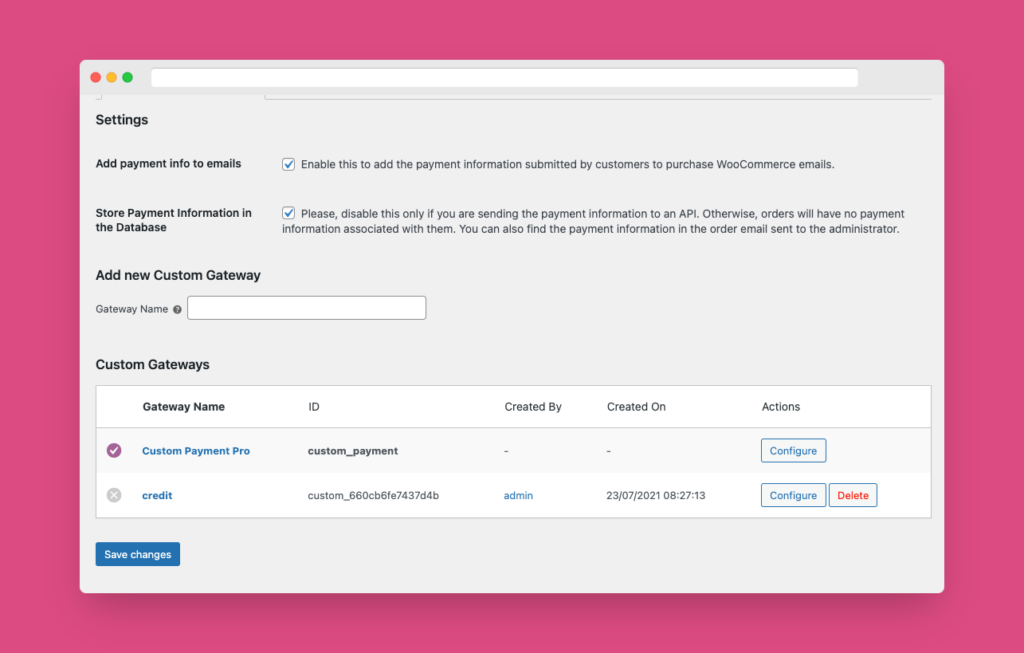This screenshot has height=653, width=1024.
Task: Maximize the window with the green button
Action: [127, 77]
